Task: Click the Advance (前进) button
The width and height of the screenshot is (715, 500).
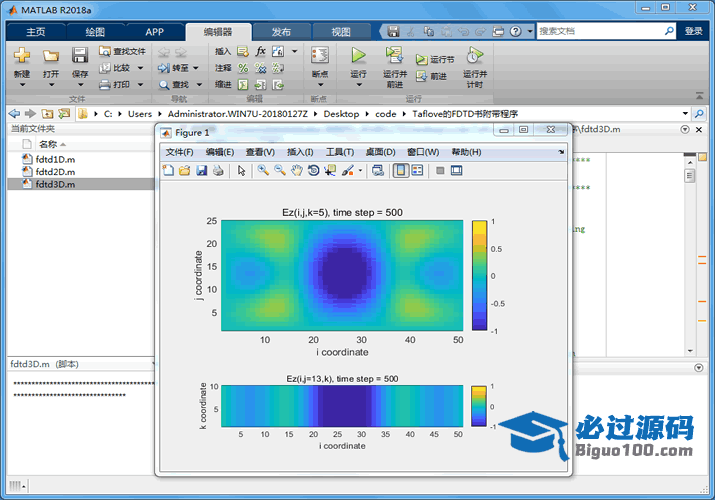Action: pos(431,76)
